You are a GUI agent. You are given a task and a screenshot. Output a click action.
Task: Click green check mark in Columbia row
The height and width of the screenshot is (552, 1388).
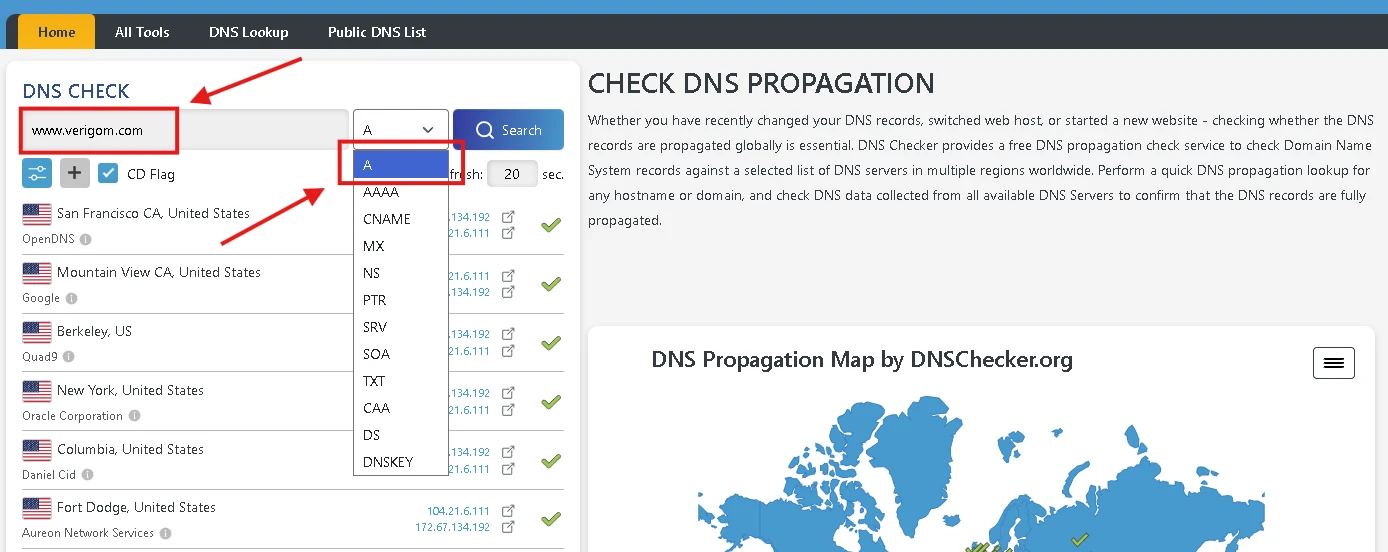(550, 461)
